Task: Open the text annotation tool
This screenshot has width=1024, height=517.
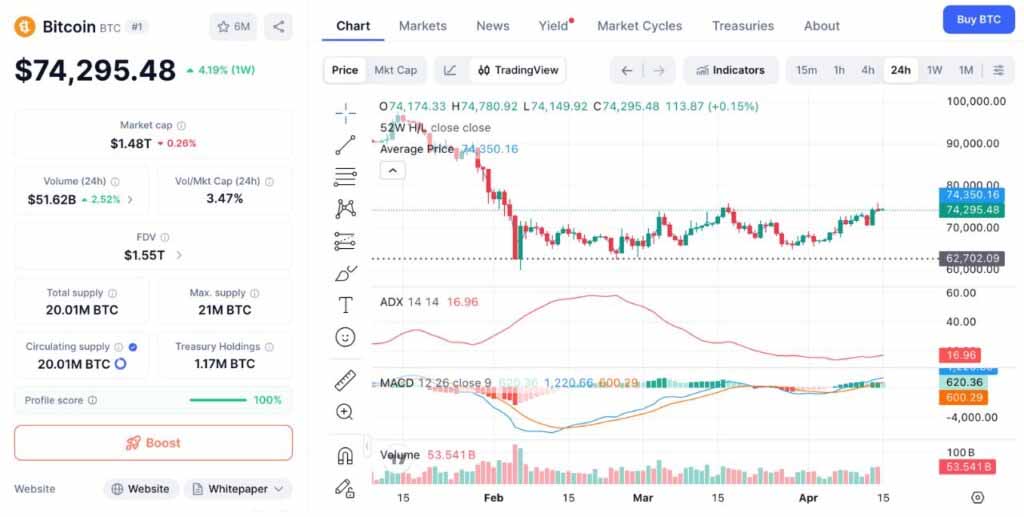Action: [x=346, y=305]
